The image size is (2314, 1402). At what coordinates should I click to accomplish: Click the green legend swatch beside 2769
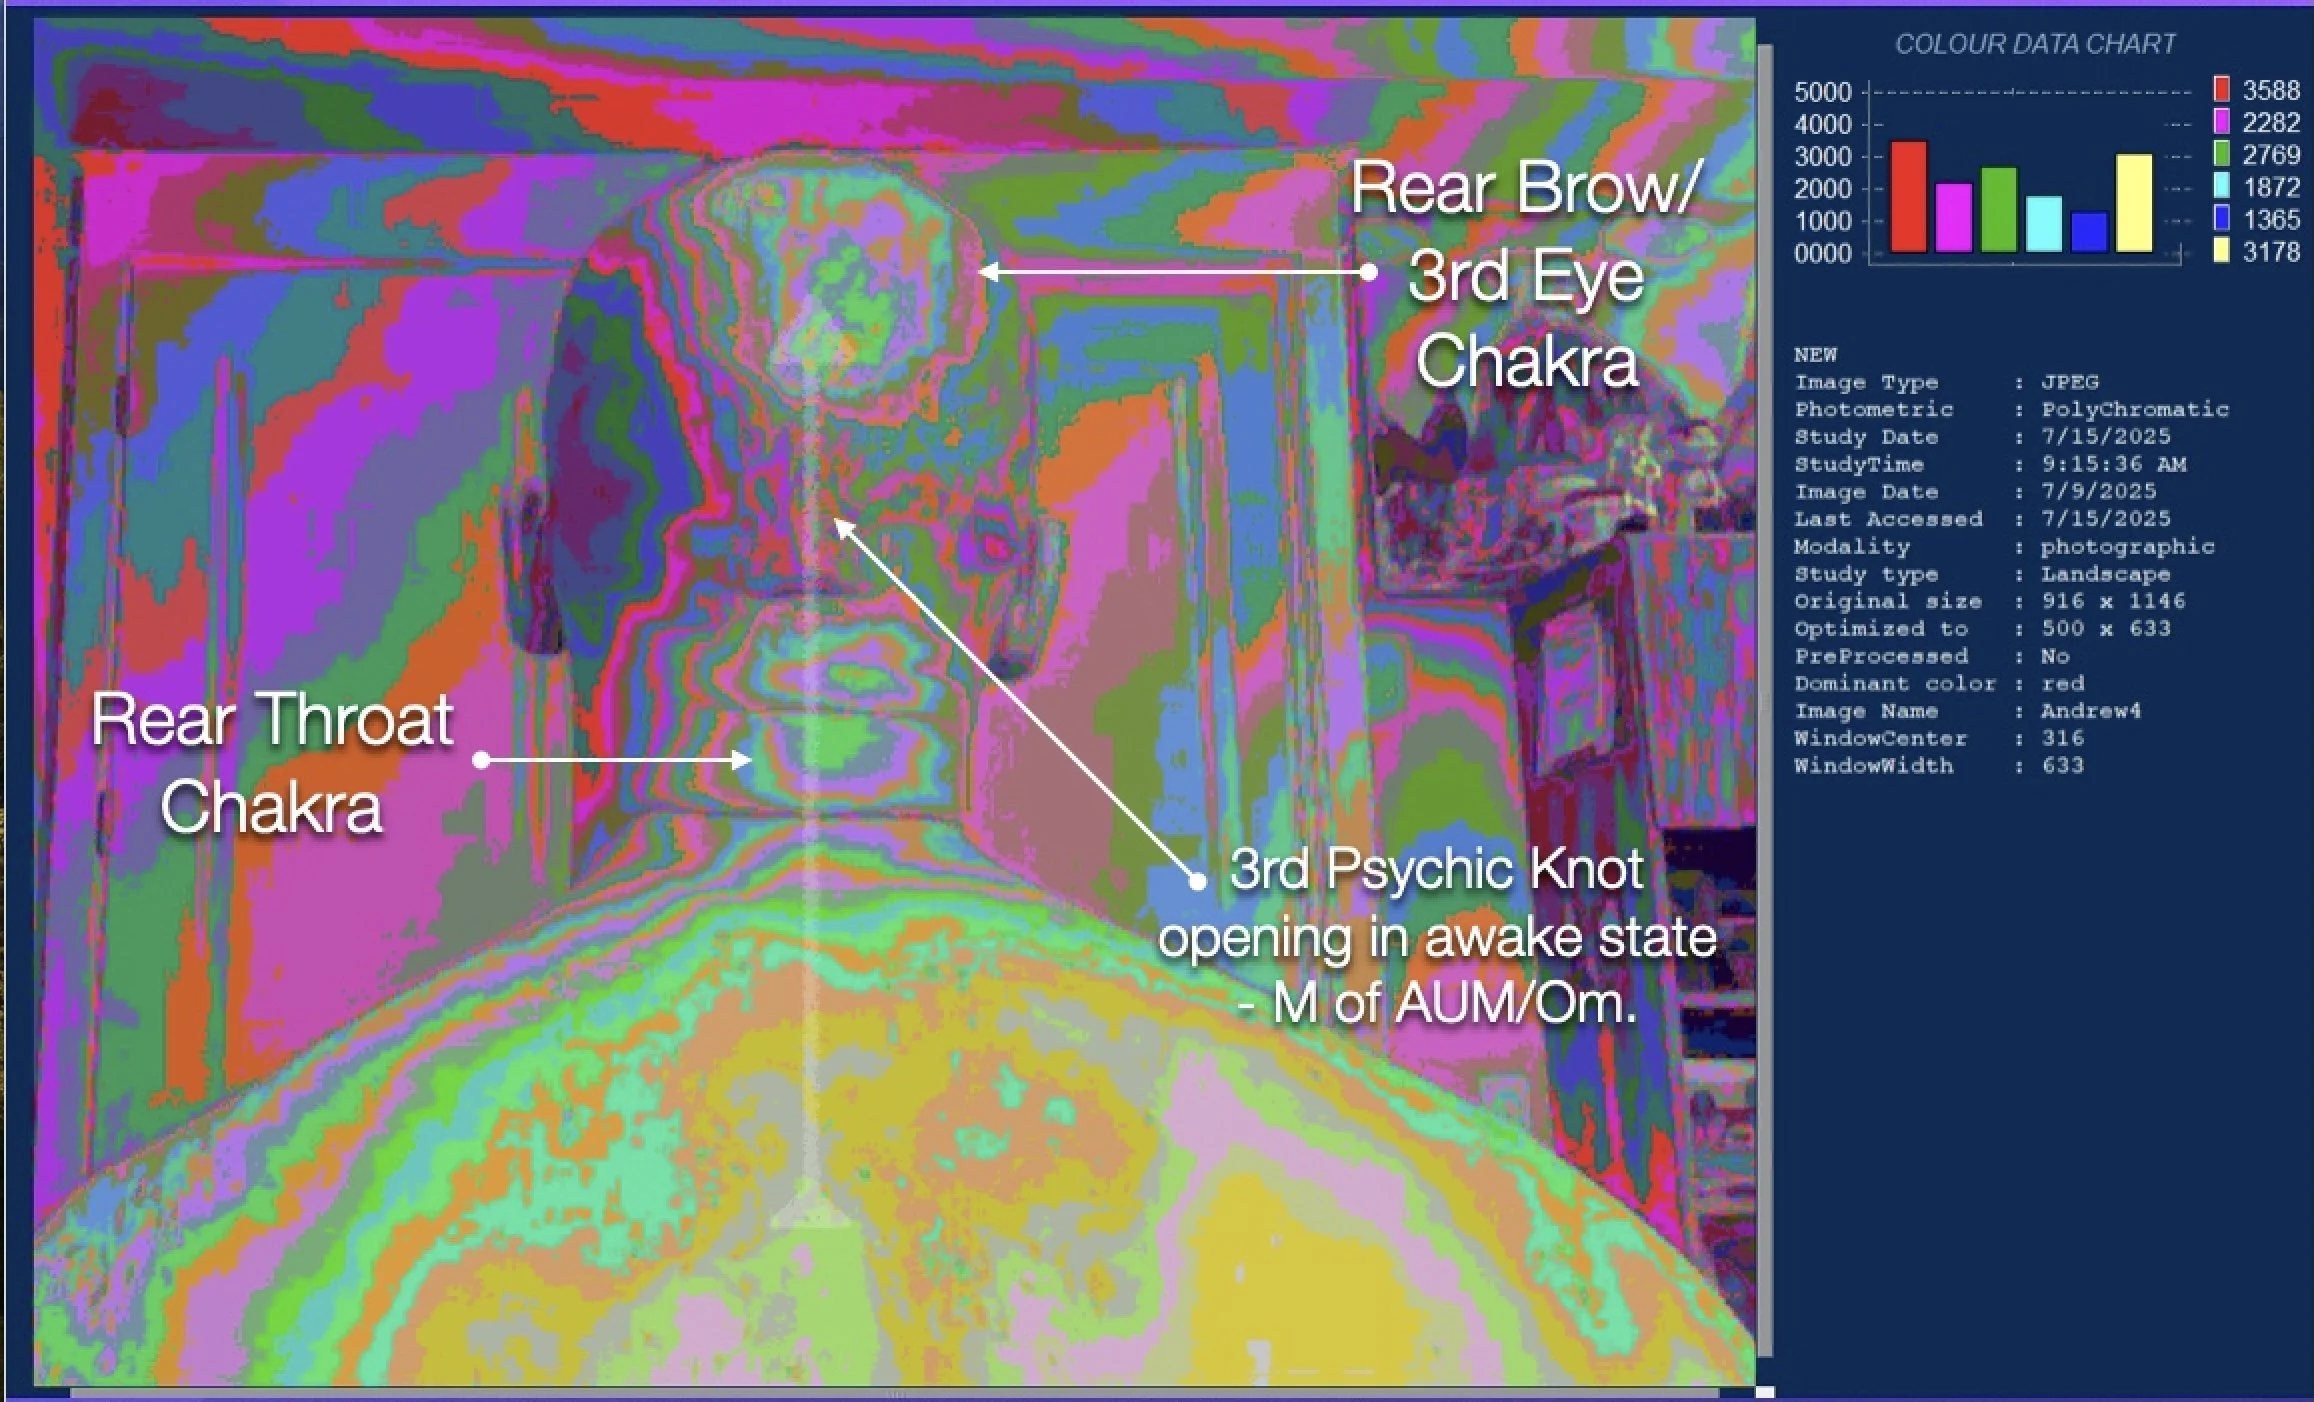tap(2221, 154)
